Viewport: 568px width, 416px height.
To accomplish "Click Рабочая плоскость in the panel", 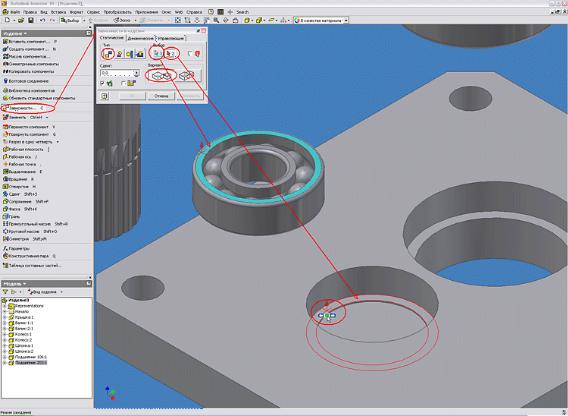I will [x=25, y=149].
